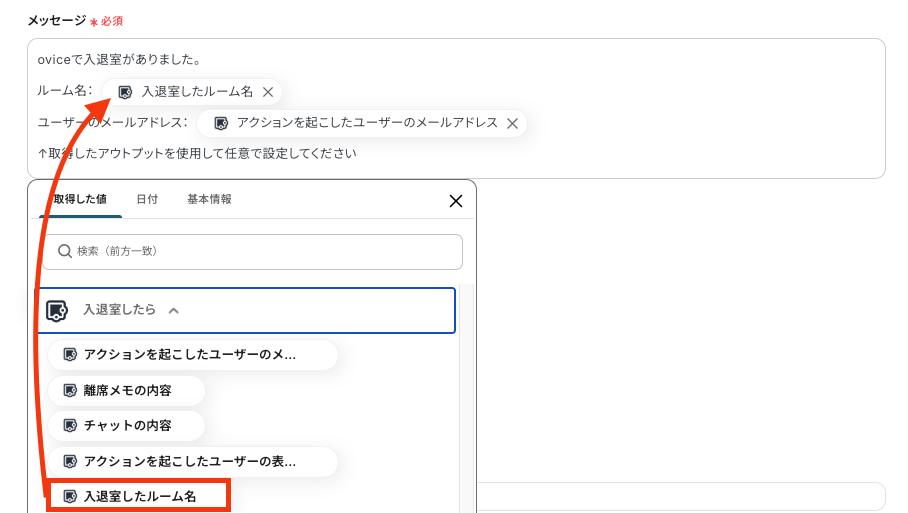Click the icon on the 離席メモの内容 option
The image size is (908, 513).
[x=70, y=391]
